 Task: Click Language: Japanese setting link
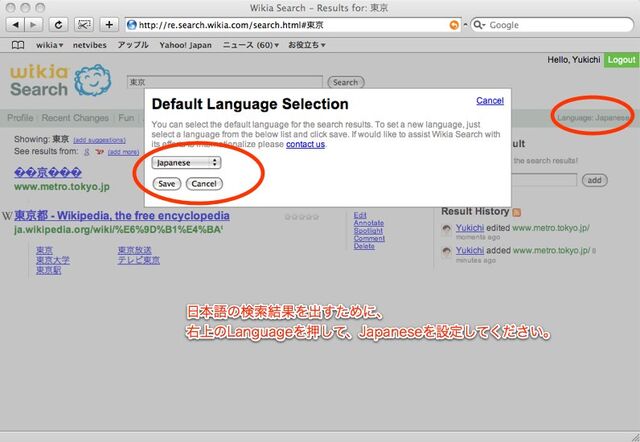click(x=593, y=118)
